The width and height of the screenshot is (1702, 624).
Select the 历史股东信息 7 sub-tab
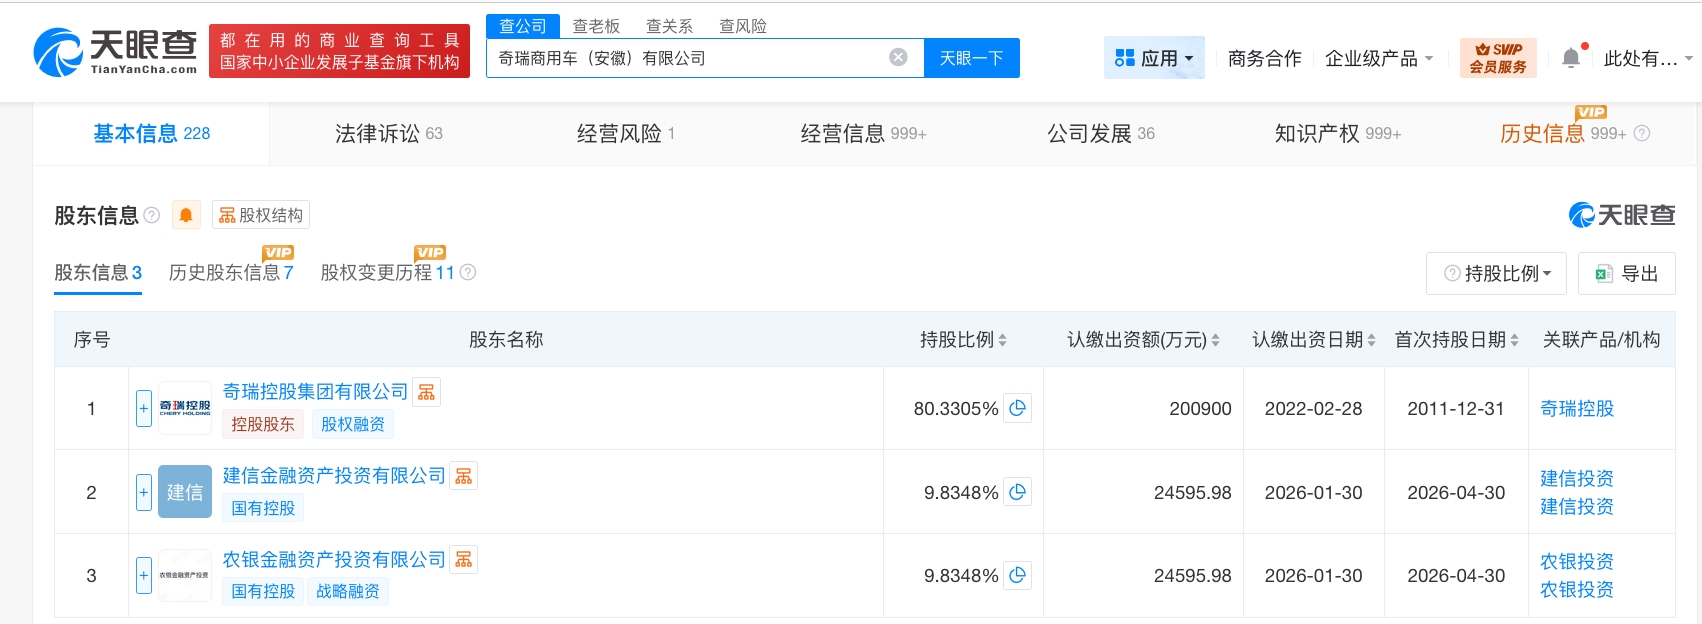(x=231, y=272)
